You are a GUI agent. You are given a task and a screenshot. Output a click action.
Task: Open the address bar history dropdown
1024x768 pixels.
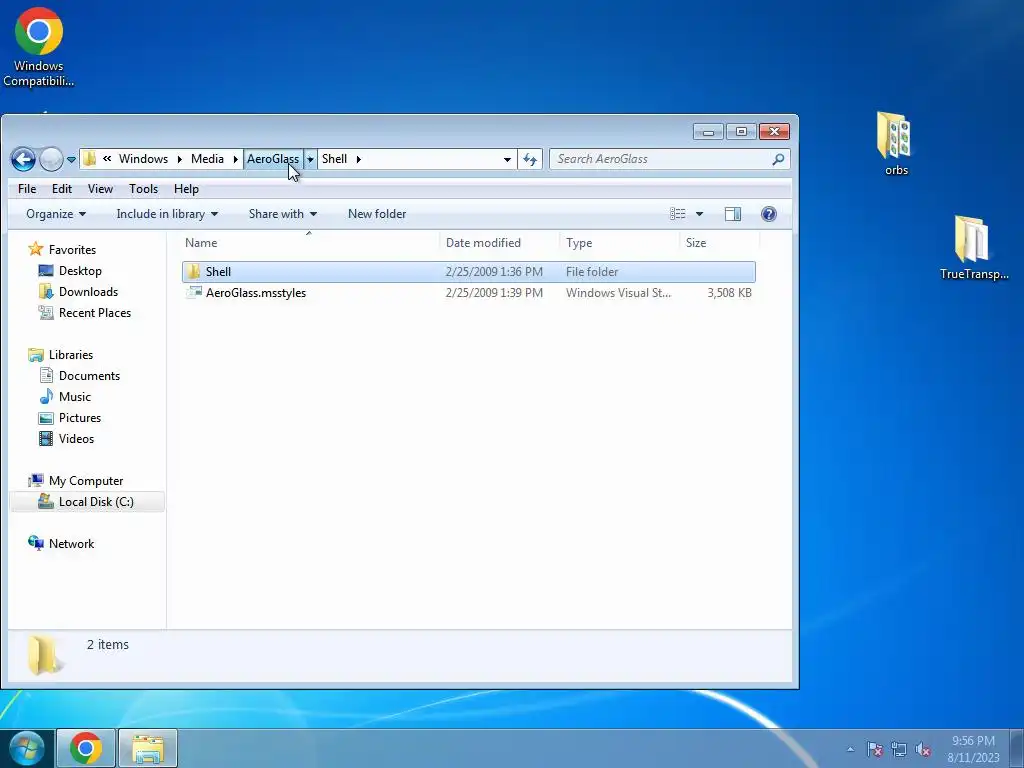point(507,159)
